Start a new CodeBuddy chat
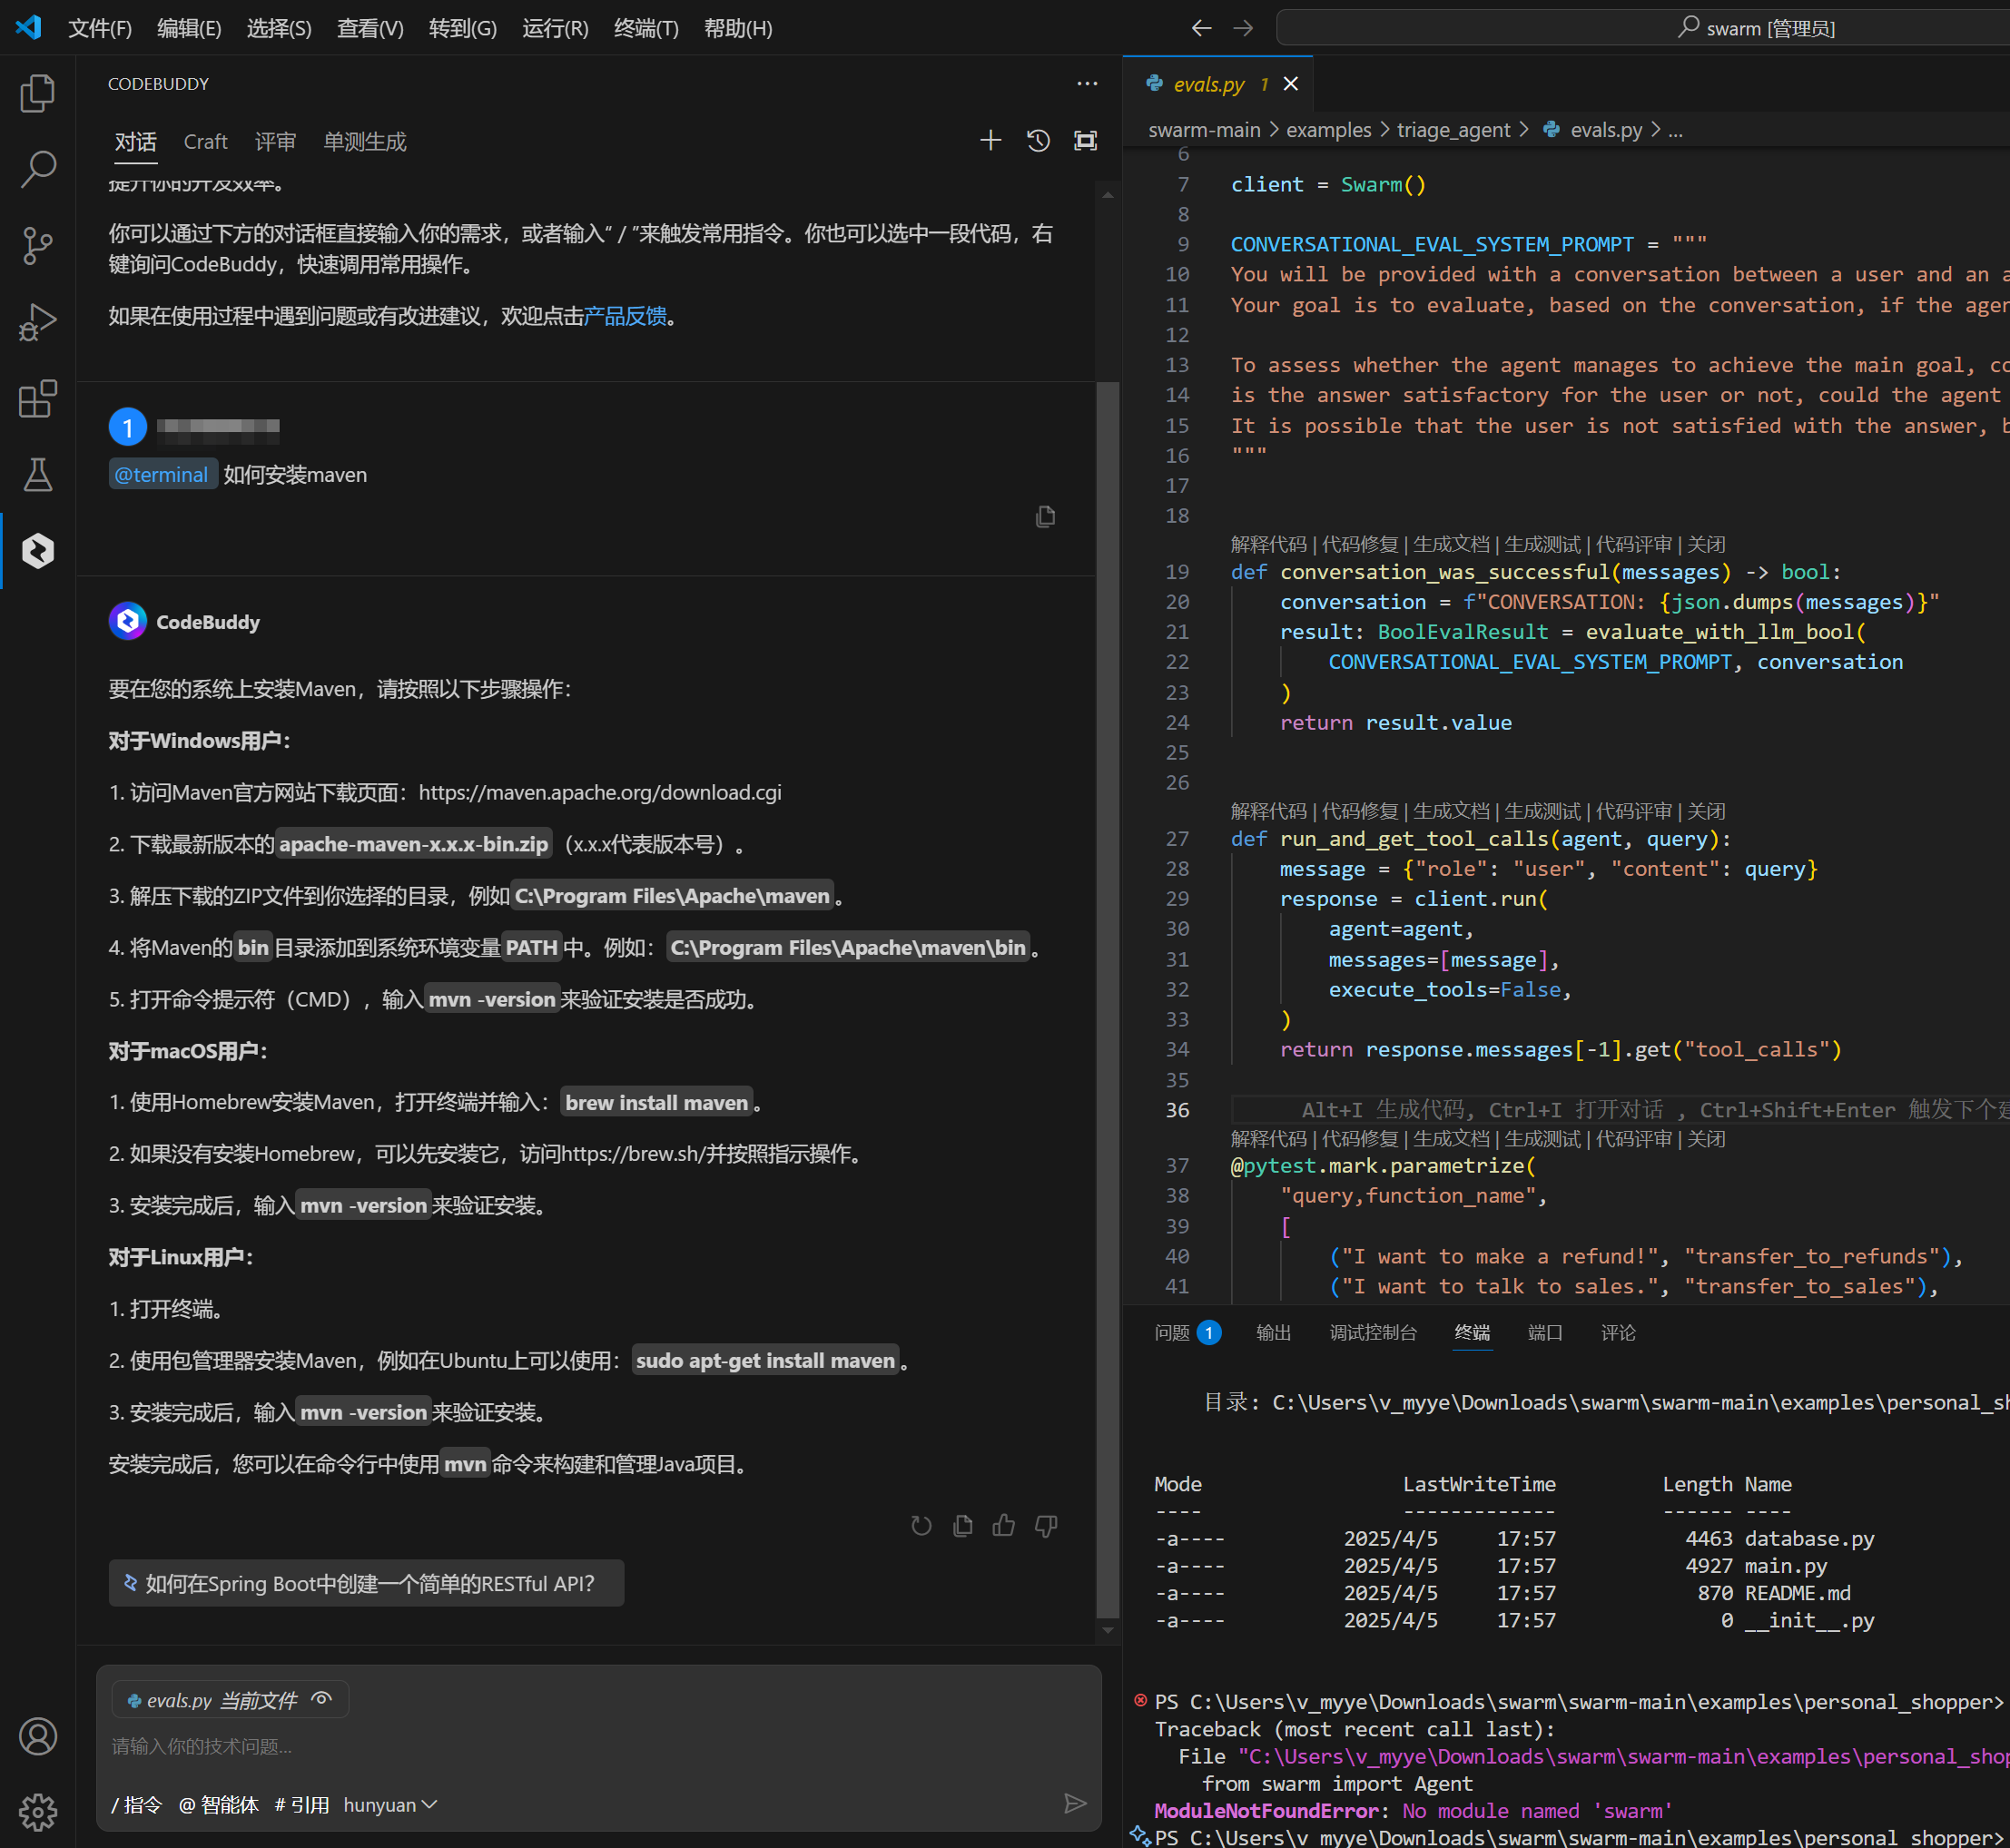 [990, 141]
